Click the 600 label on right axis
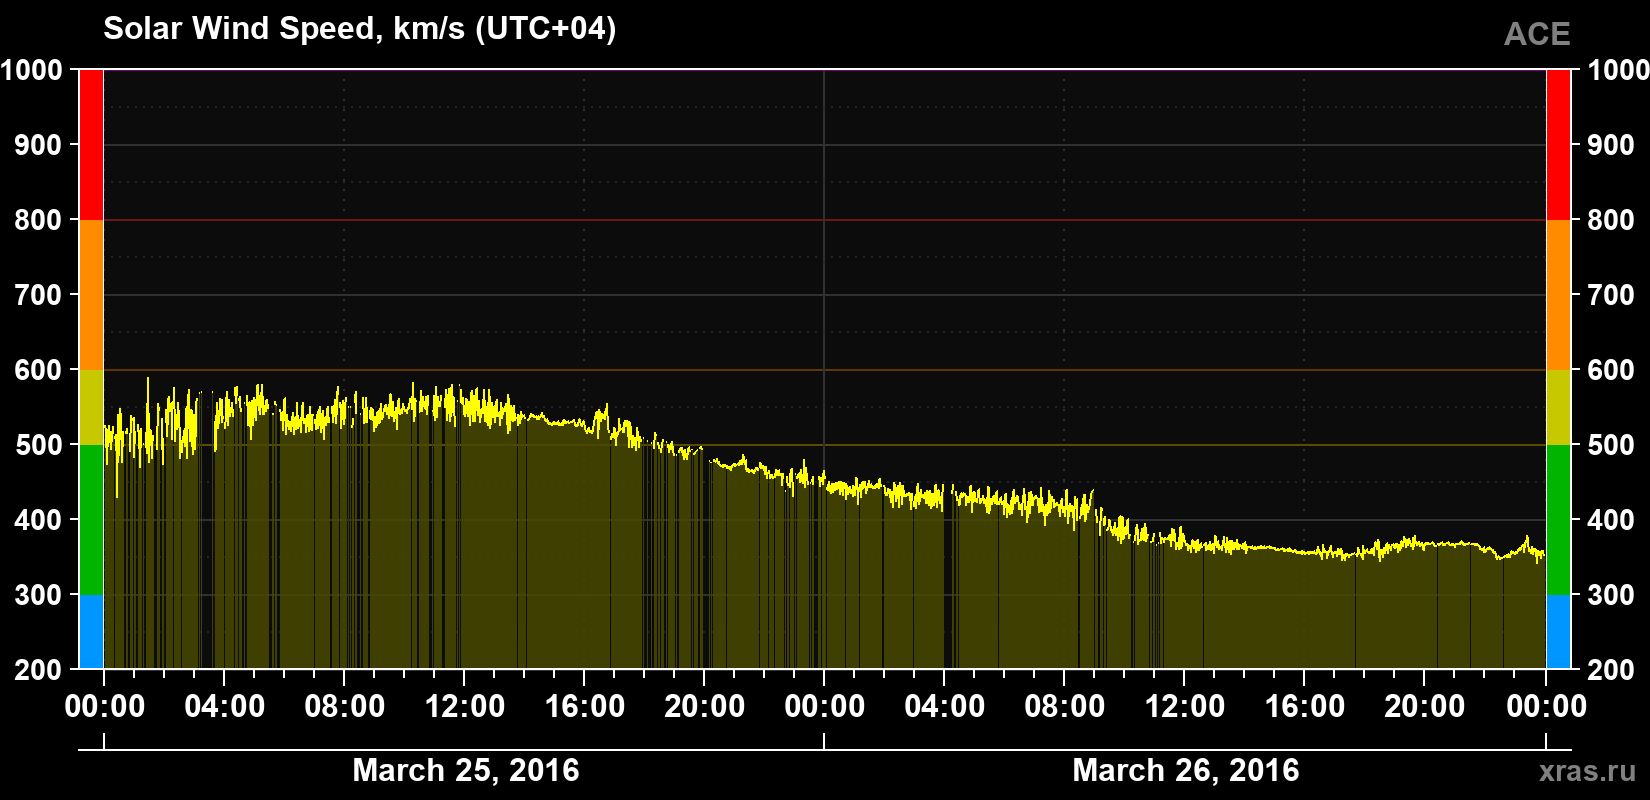The image size is (1650, 800). tap(1611, 370)
